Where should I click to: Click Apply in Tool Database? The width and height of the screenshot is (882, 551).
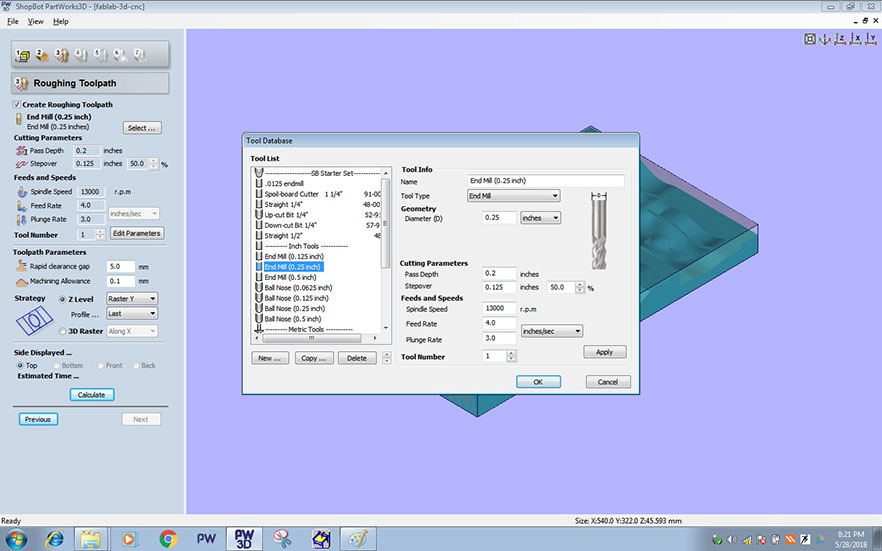tap(605, 352)
